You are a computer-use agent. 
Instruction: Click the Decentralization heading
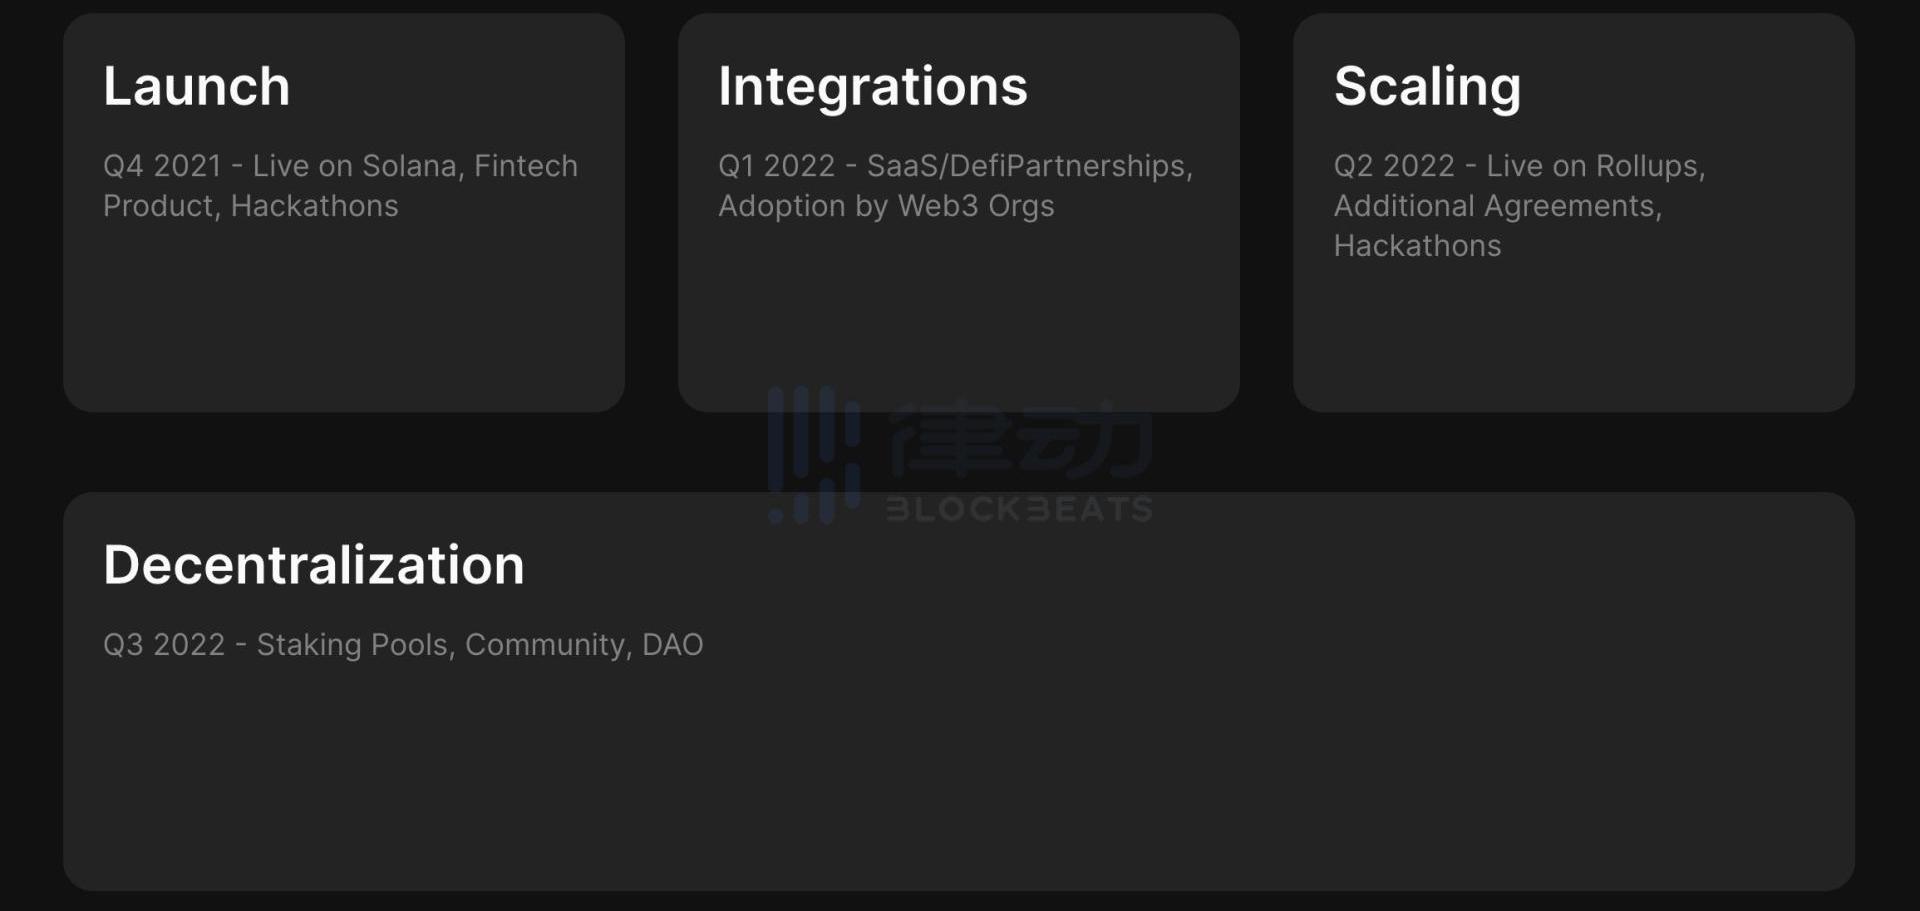pos(314,565)
